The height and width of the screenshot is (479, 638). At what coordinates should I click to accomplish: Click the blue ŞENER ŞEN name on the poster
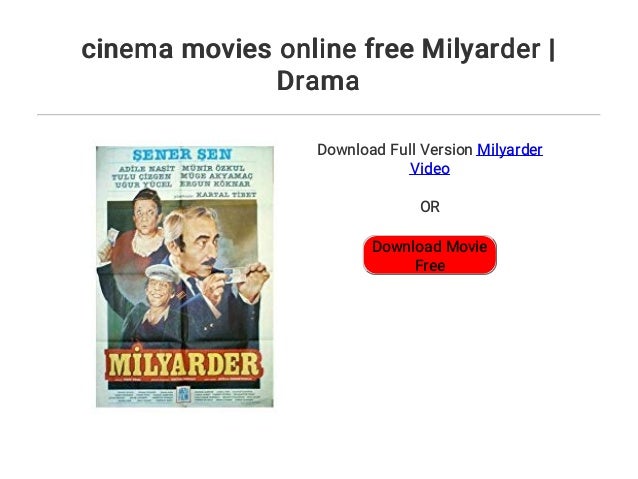pyautogui.click(x=182, y=154)
